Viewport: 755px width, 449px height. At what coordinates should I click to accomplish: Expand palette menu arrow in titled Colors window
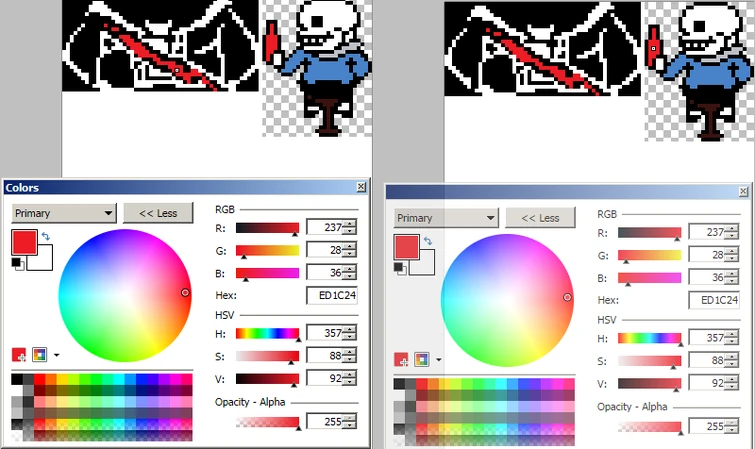pyautogui.click(x=56, y=355)
